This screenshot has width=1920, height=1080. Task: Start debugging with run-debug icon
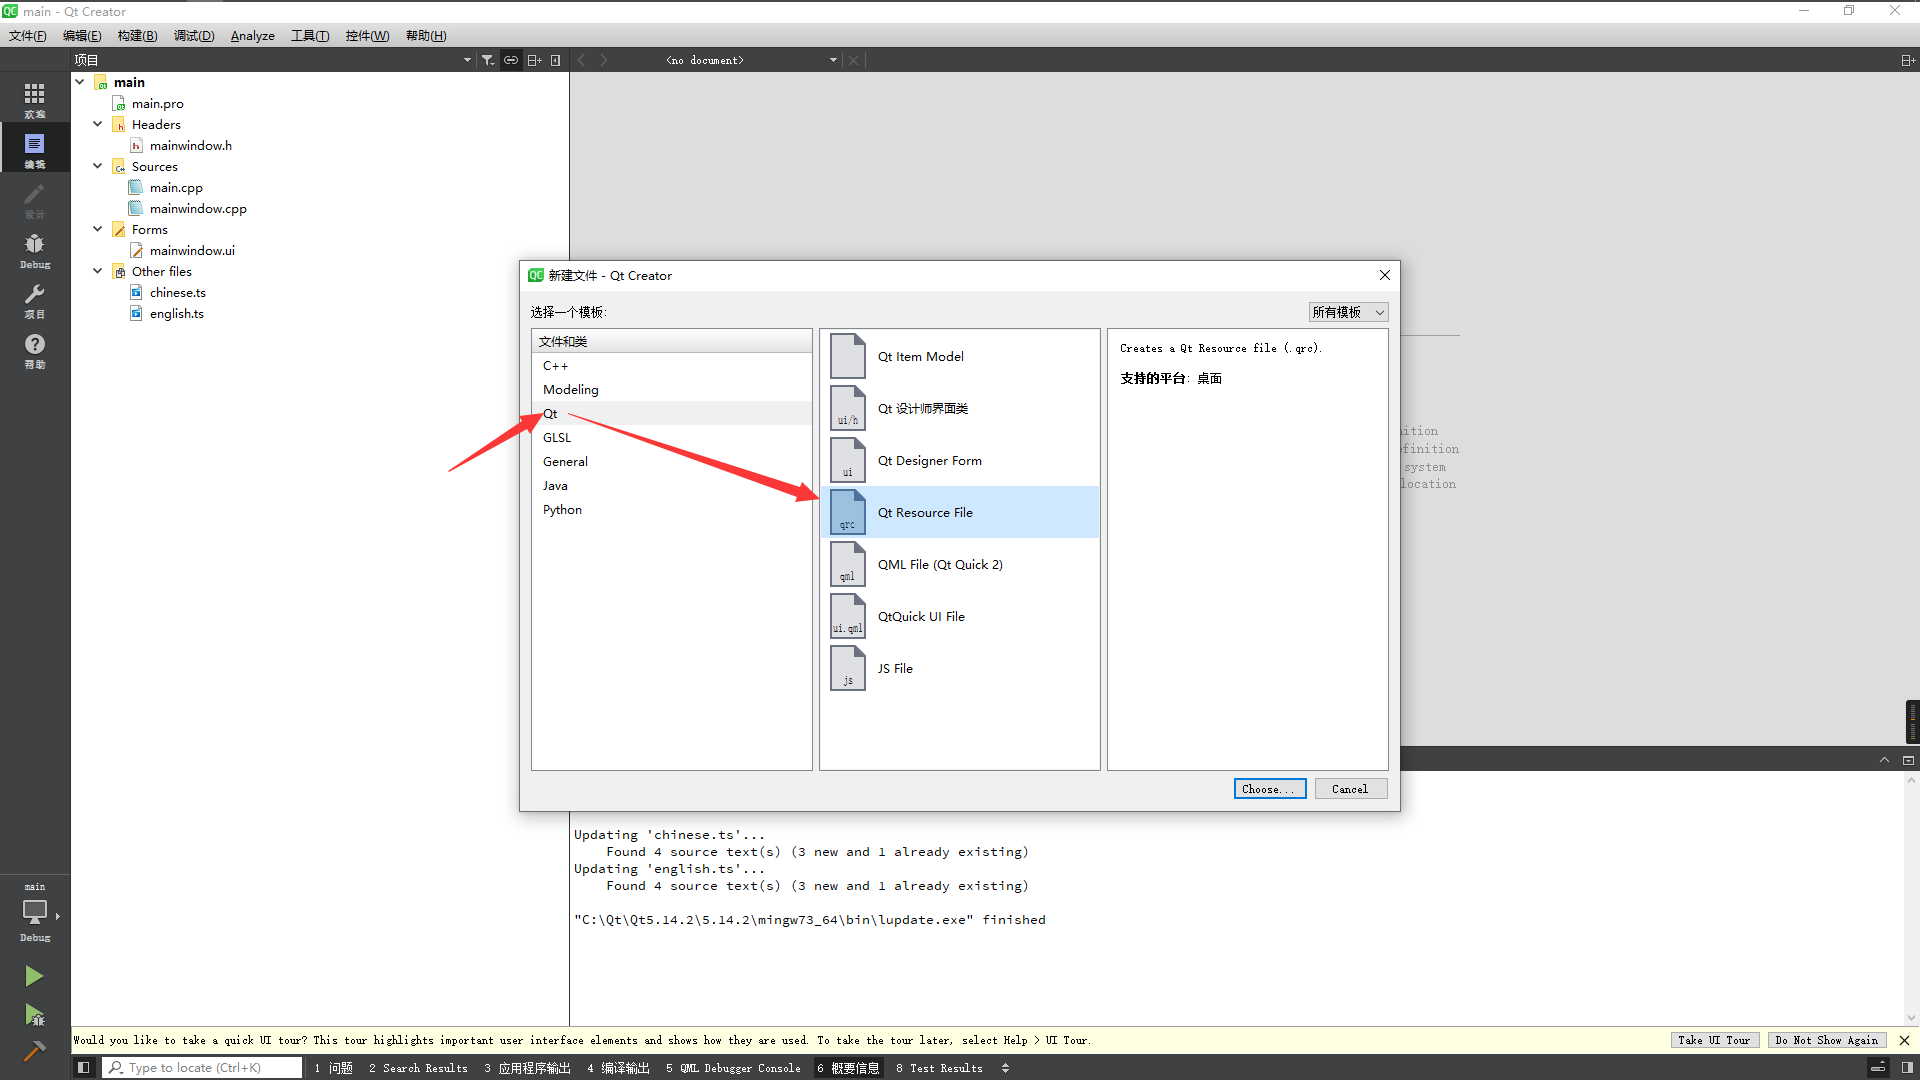[x=34, y=1015]
